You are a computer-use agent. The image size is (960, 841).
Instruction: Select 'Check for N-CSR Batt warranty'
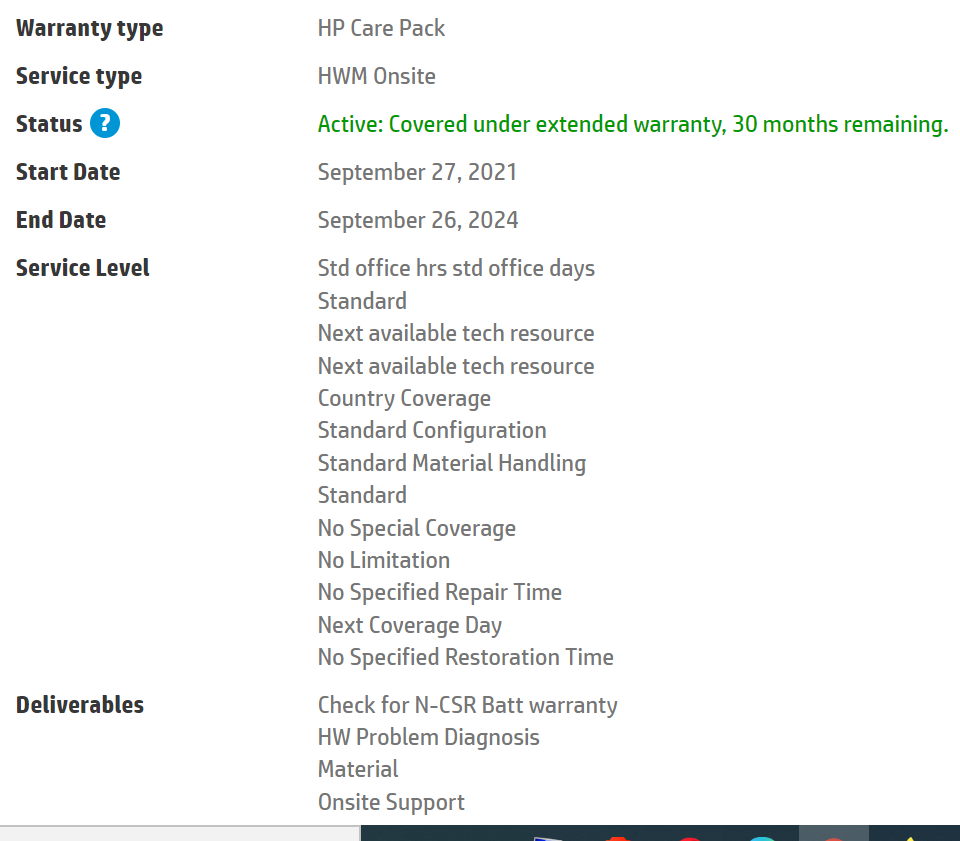(x=467, y=705)
